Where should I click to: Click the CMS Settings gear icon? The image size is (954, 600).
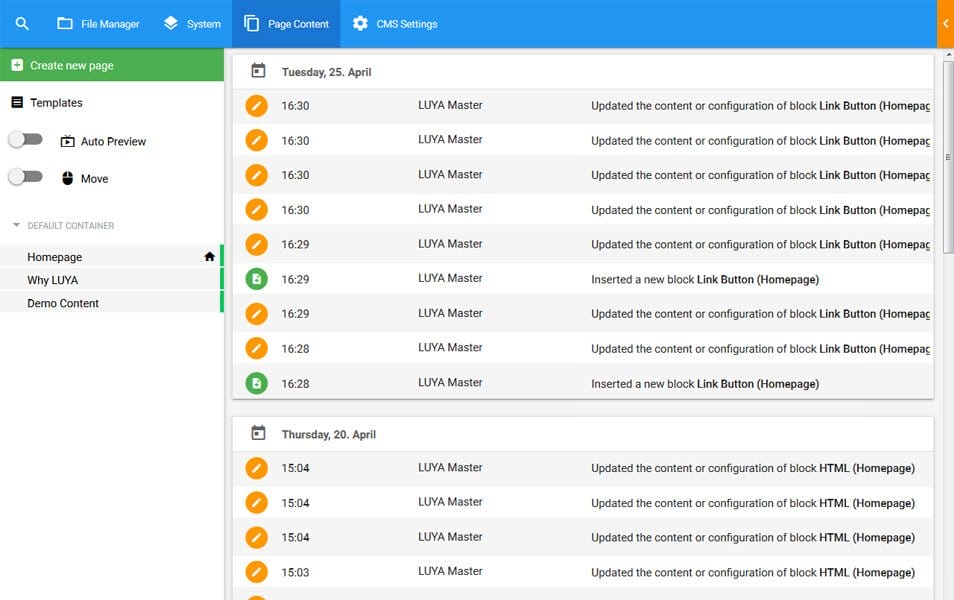coord(360,24)
